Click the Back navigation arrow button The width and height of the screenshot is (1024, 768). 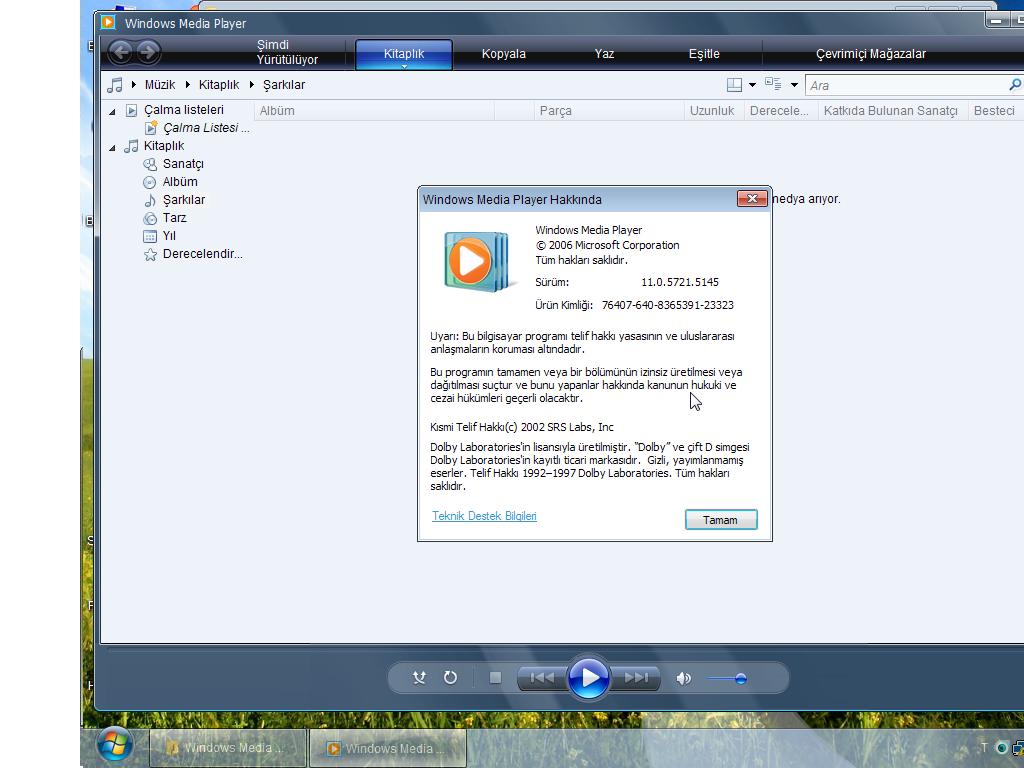pyautogui.click(x=121, y=52)
